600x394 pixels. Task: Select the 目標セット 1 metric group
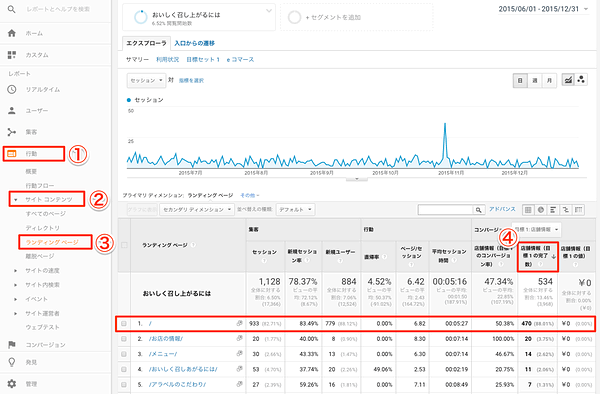(203, 60)
